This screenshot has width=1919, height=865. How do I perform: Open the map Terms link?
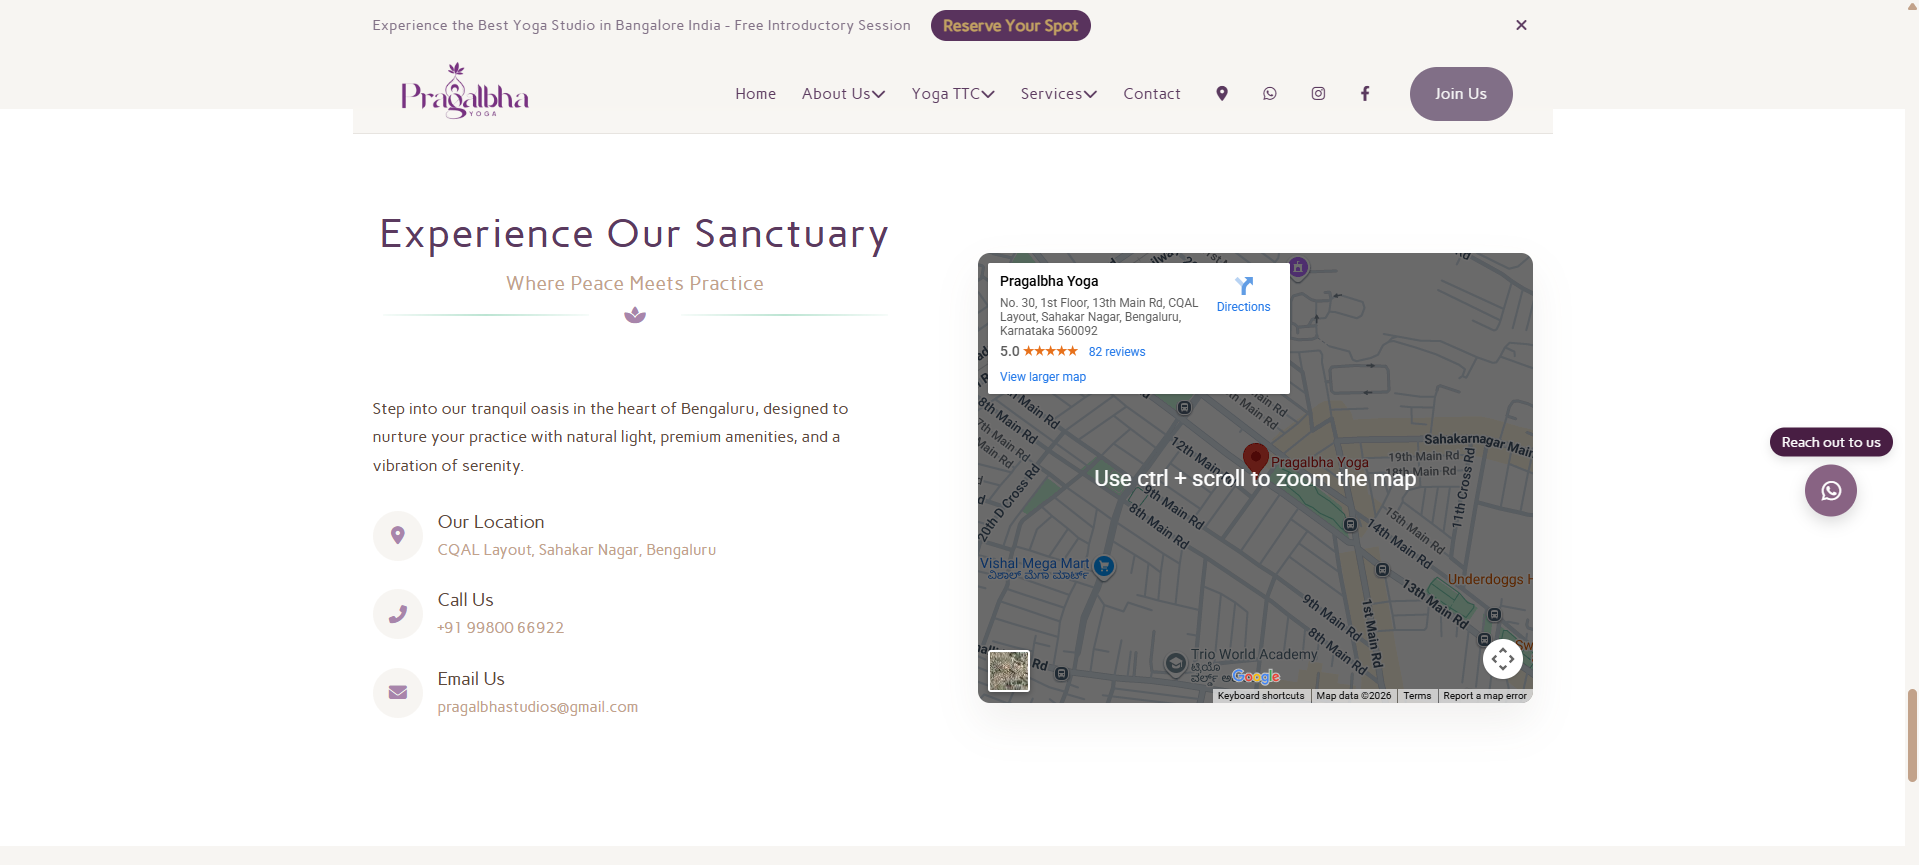pyautogui.click(x=1417, y=696)
